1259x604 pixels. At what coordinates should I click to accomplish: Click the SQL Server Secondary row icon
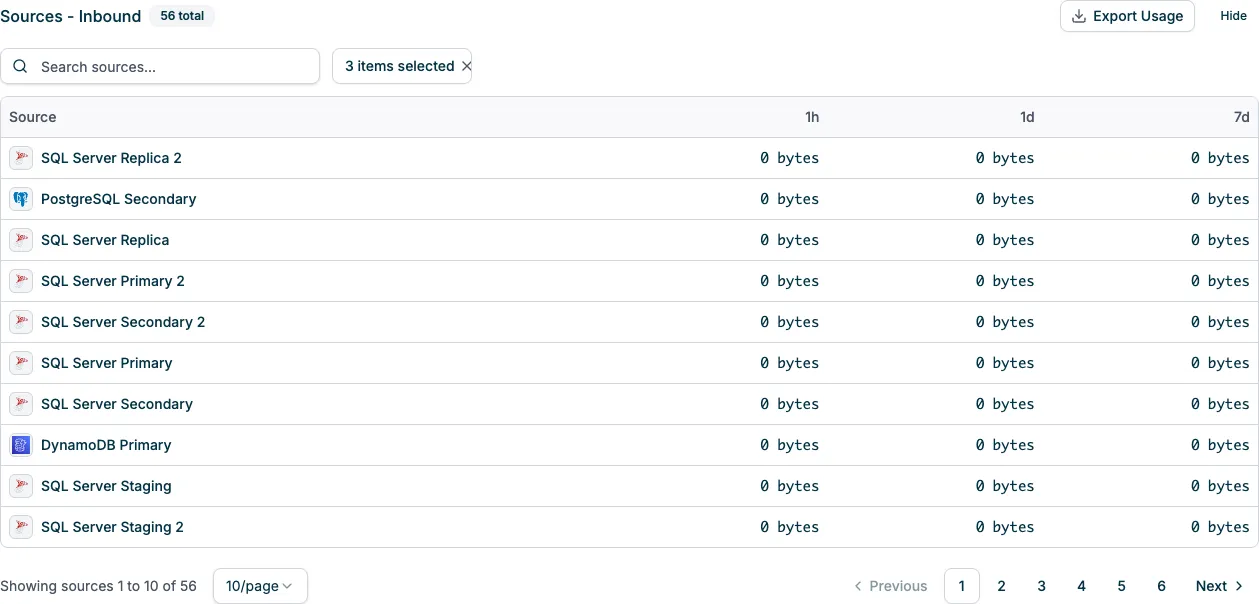pos(21,404)
